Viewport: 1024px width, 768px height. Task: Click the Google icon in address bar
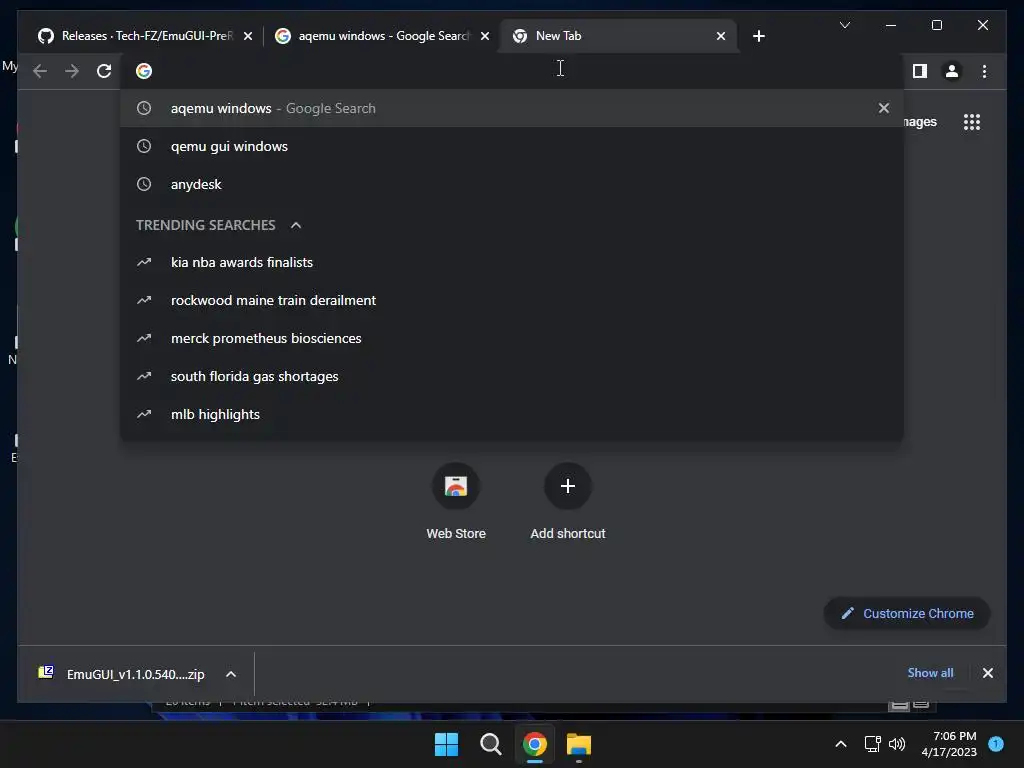click(x=144, y=71)
